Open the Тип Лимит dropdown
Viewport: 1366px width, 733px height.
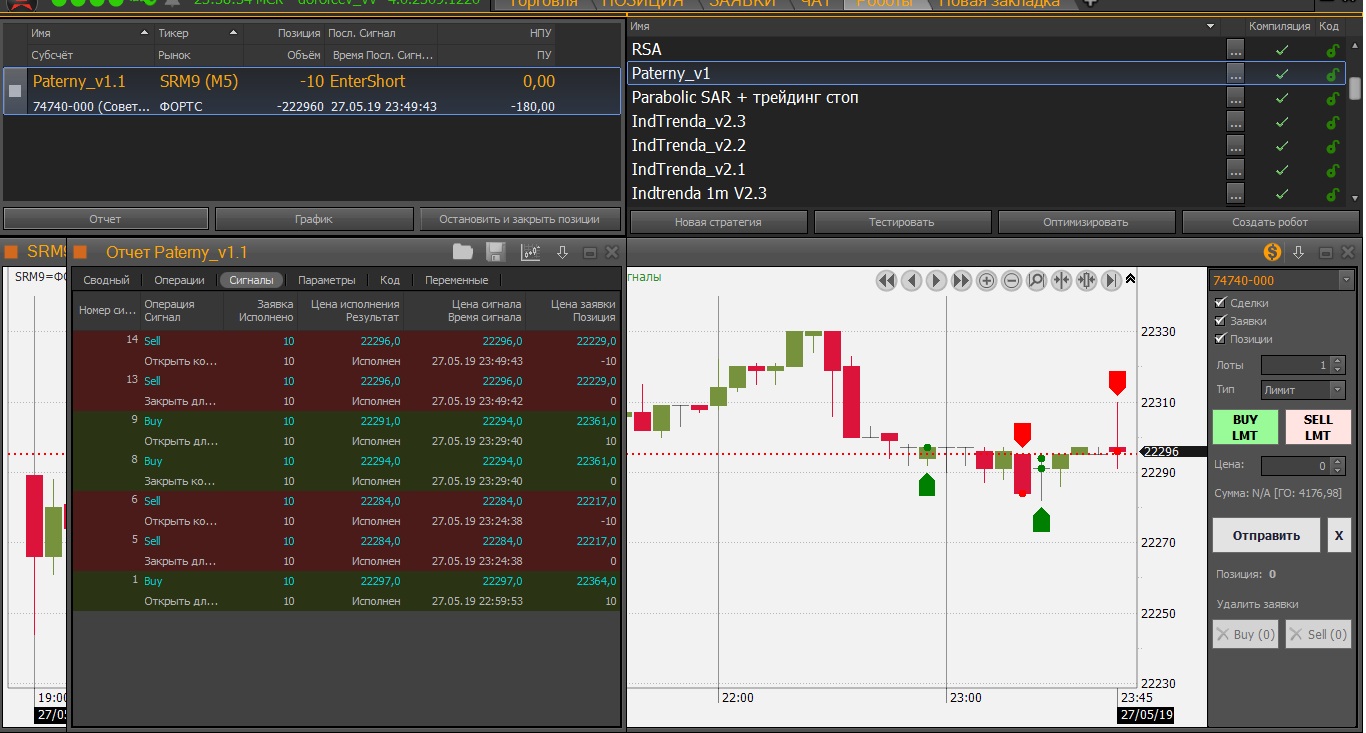point(1337,390)
